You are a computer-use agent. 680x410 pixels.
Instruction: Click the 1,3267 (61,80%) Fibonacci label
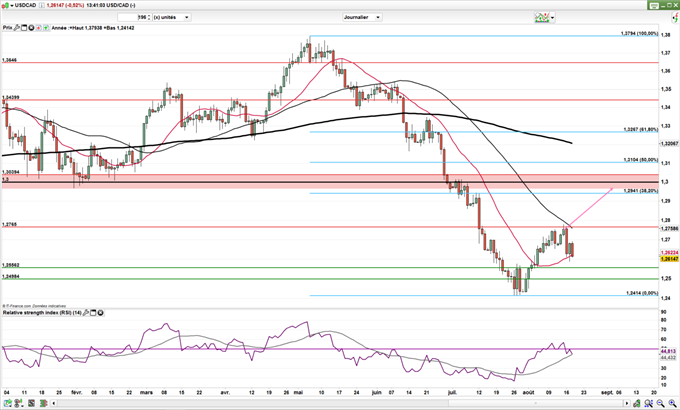coord(641,129)
